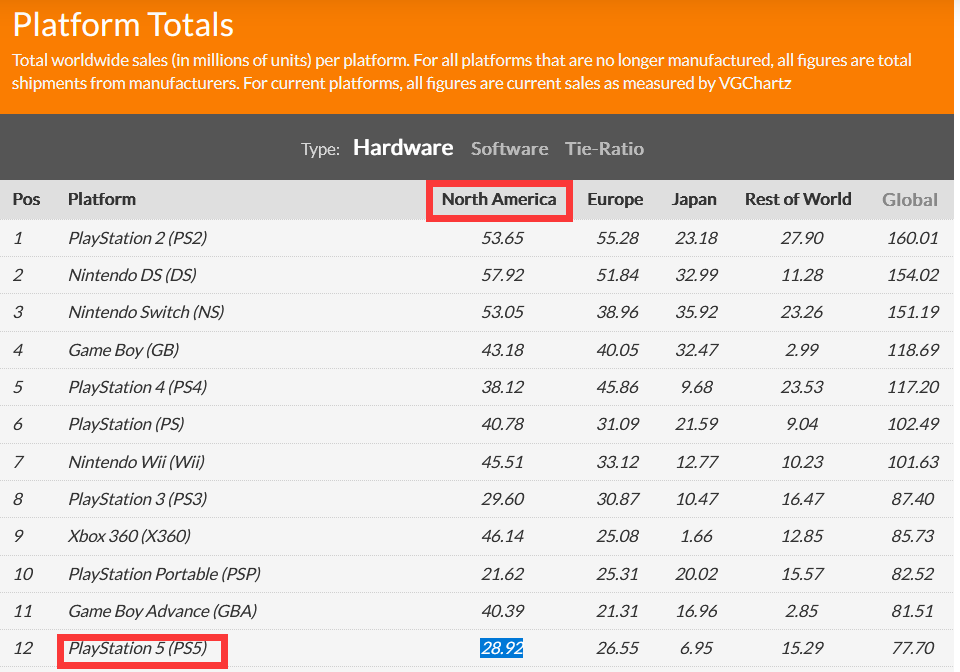The image size is (960, 672).
Task: Sort table by Global column
Action: pos(909,200)
